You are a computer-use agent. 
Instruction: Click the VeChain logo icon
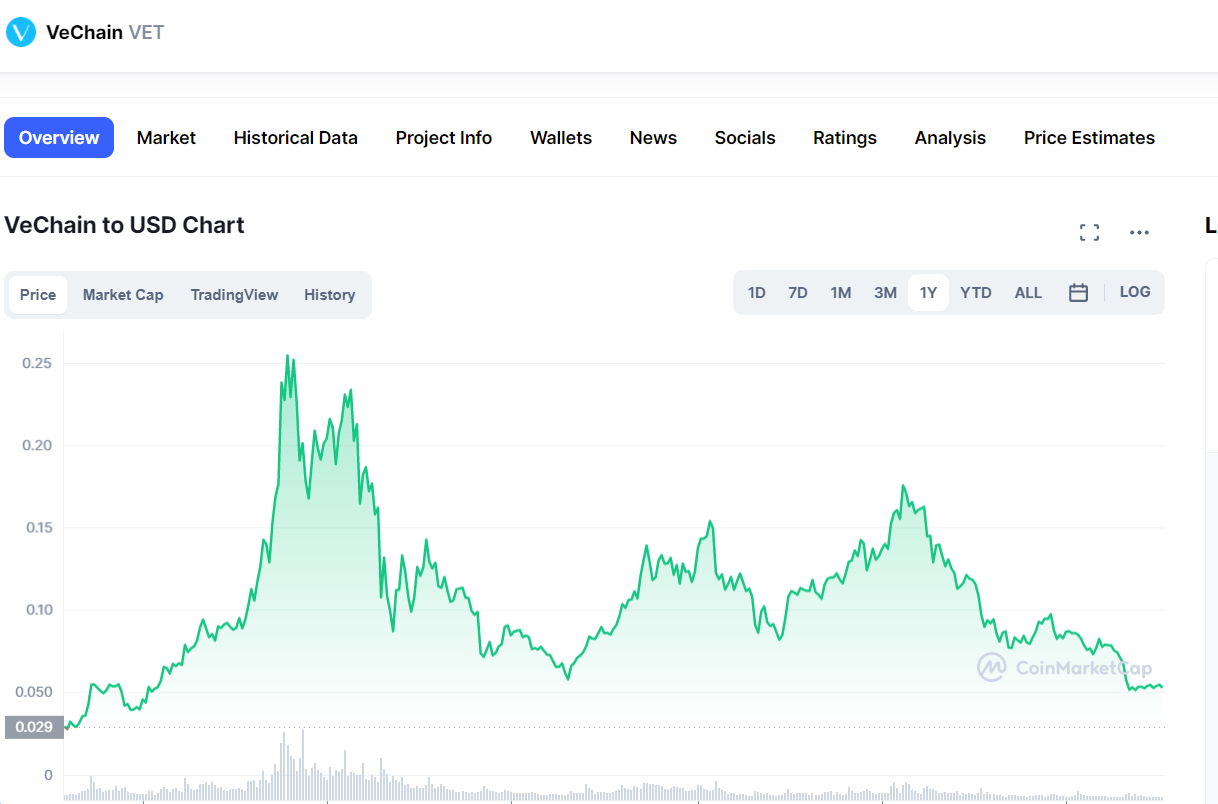point(20,32)
